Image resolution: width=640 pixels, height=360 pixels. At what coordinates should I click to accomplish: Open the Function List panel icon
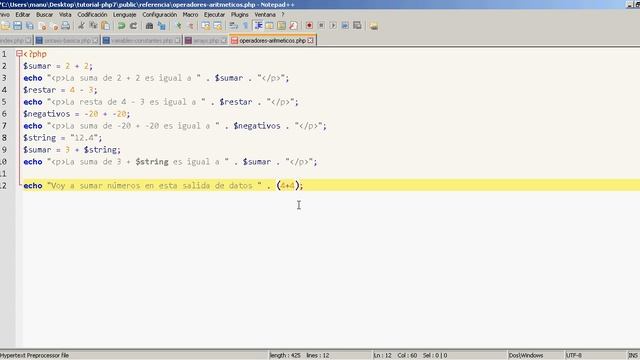pyautogui.click(x=293, y=26)
